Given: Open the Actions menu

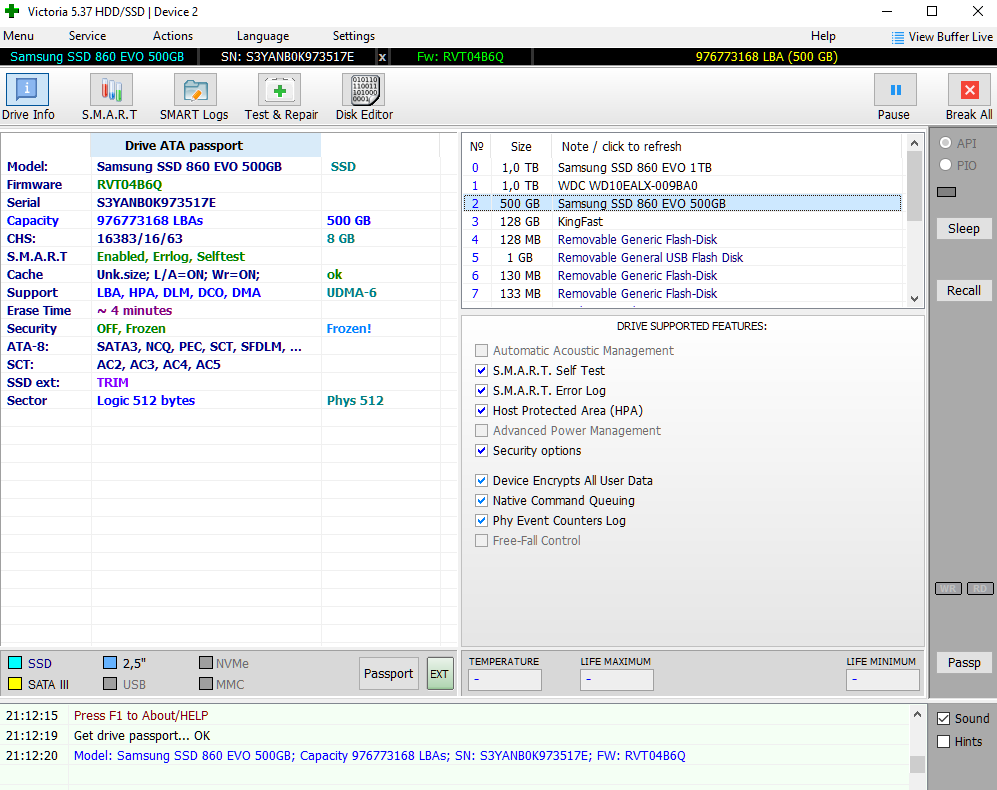Looking at the screenshot, I should tap(172, 36).
